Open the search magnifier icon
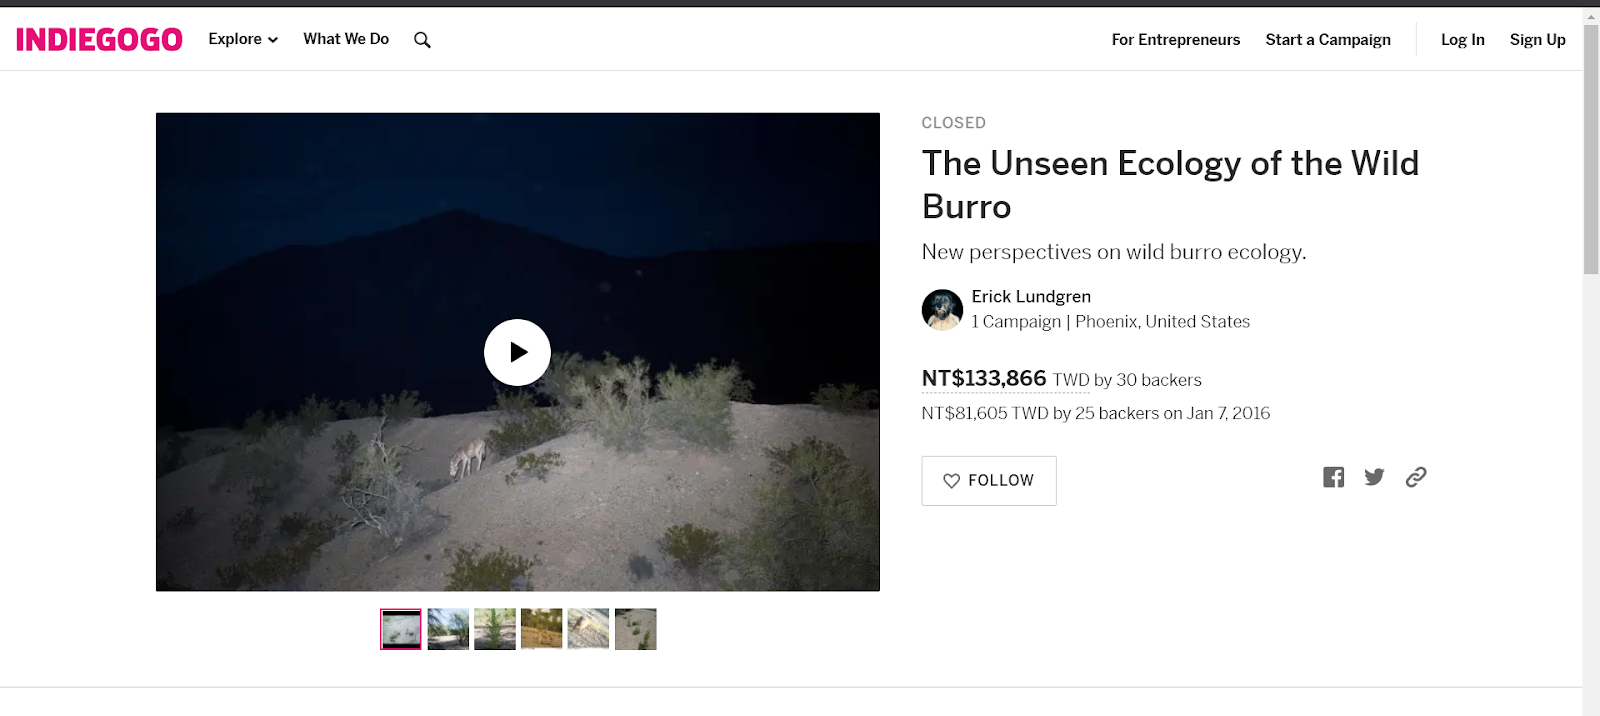This screenshot has width=1600, height=716. pyautogui.click(x=422, y=40)
